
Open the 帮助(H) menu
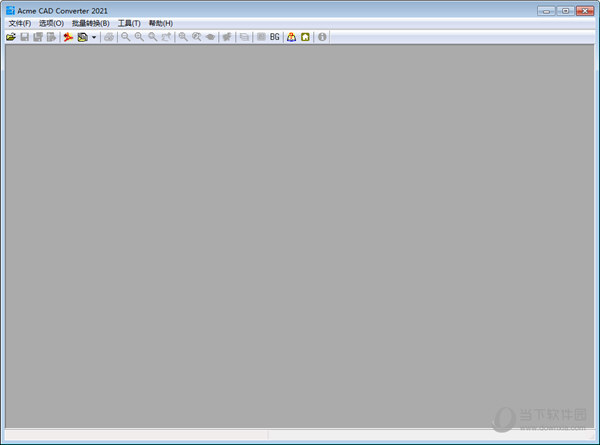pyautogui.click(x=160, y=23)
